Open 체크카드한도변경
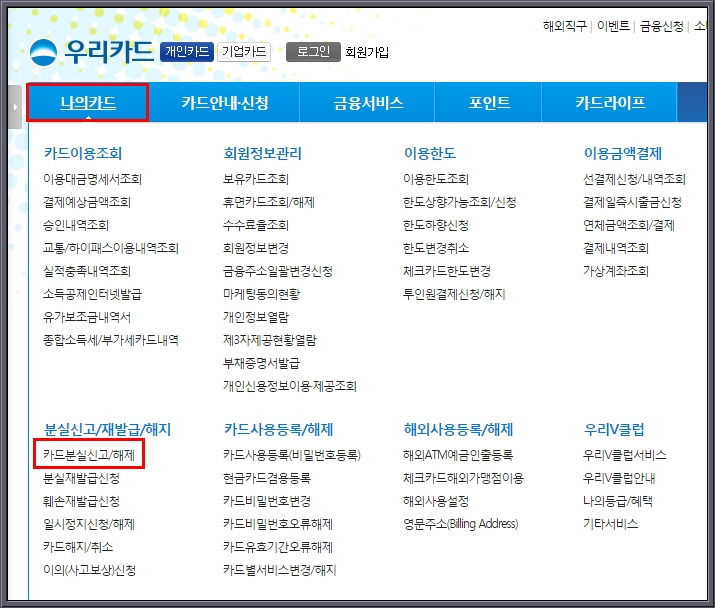Screen dimensions: 715x608 pos(447,271)
